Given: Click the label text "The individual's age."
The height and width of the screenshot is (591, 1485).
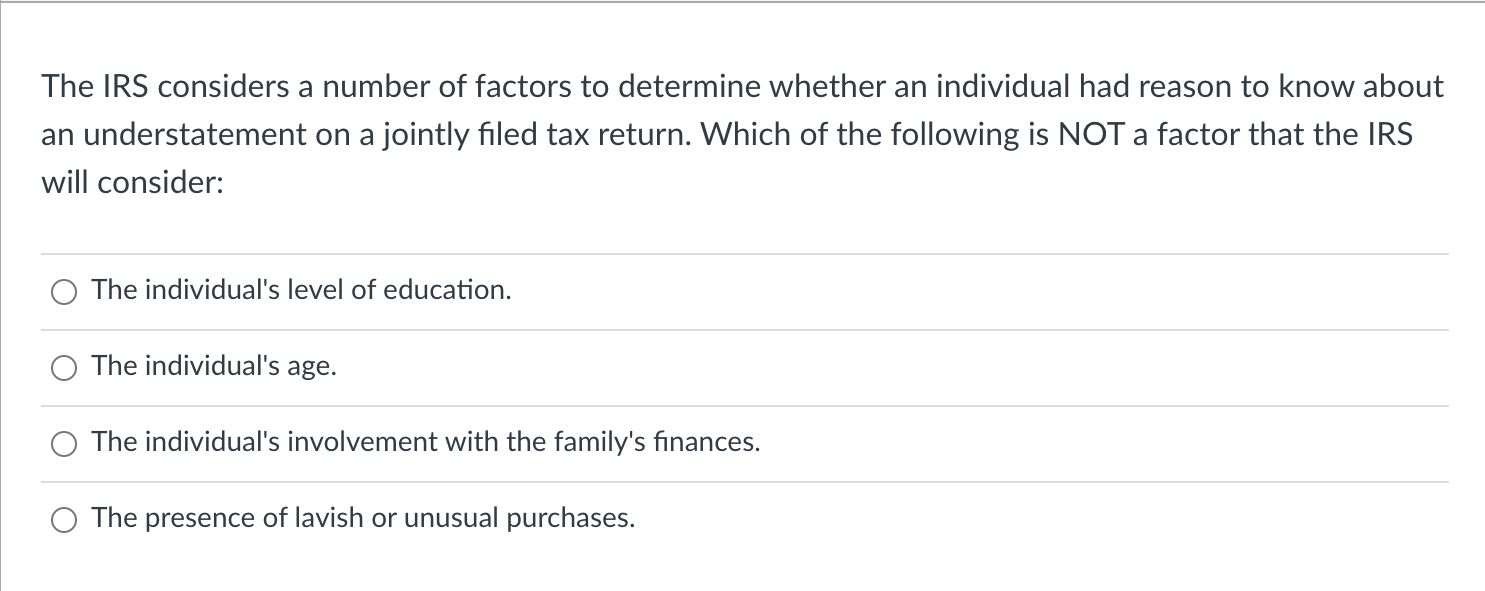Looking at the screenshot, I should pos(214,367).
